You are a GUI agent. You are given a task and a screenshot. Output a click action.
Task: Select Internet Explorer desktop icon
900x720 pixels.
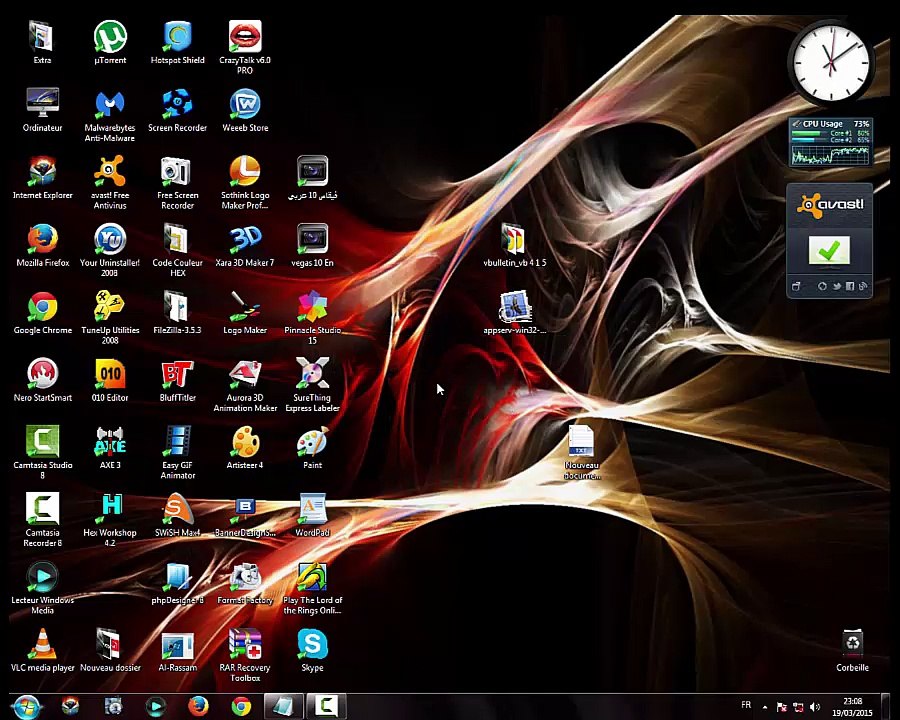42,177
